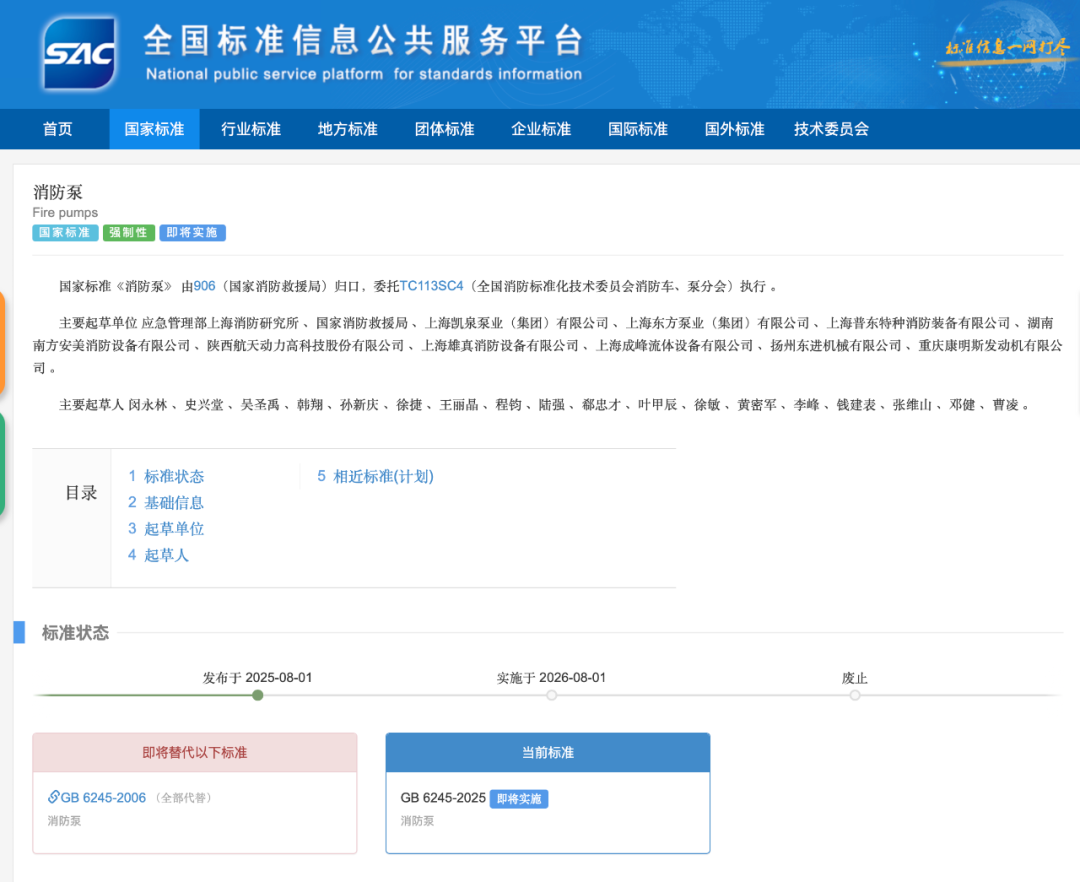Image resolution: width=1080 pixels, height=882 pixels.
Task: Open the 首页 navigation tab
Action: (x=57, y=129)
